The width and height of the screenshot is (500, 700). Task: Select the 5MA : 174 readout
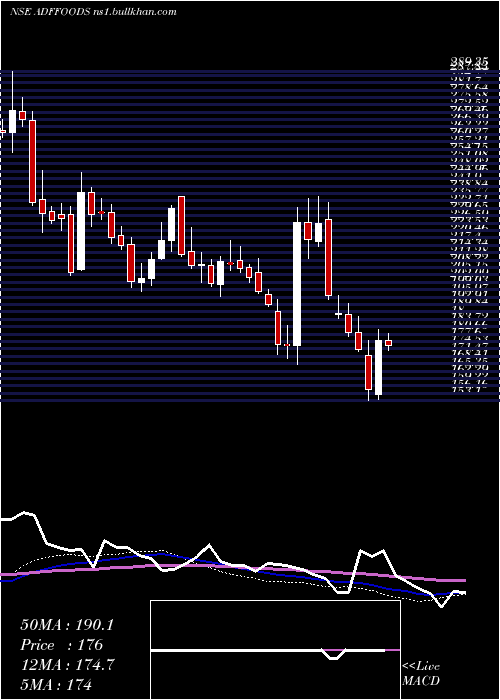56,684
